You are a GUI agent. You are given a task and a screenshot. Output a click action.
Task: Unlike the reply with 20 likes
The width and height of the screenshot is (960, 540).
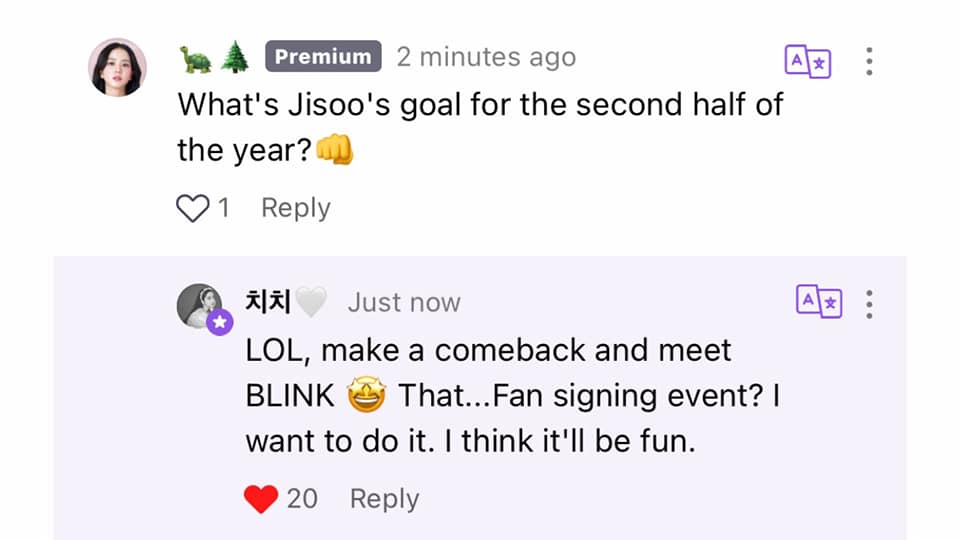[261, 498]
